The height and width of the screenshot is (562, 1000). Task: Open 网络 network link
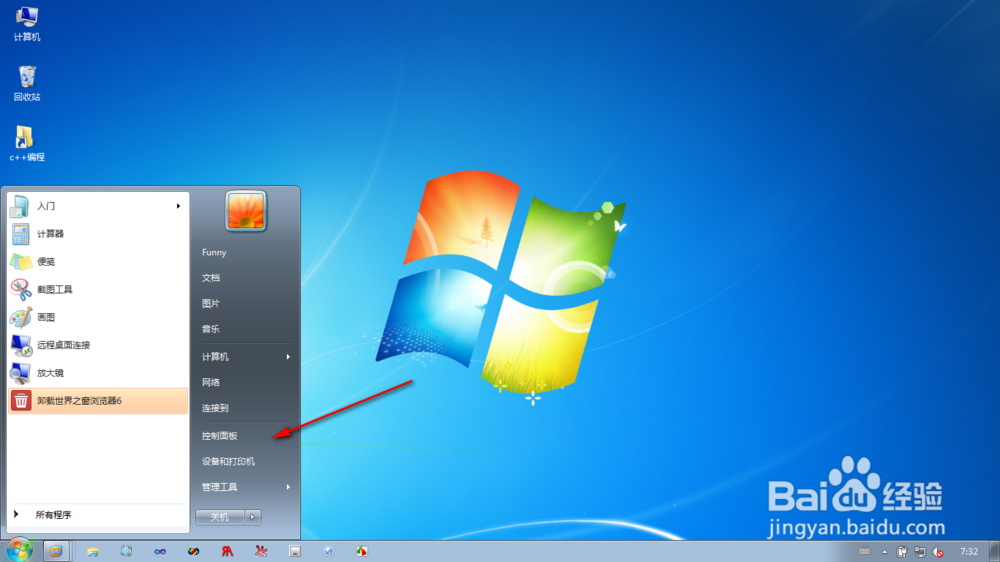[246, 382]
